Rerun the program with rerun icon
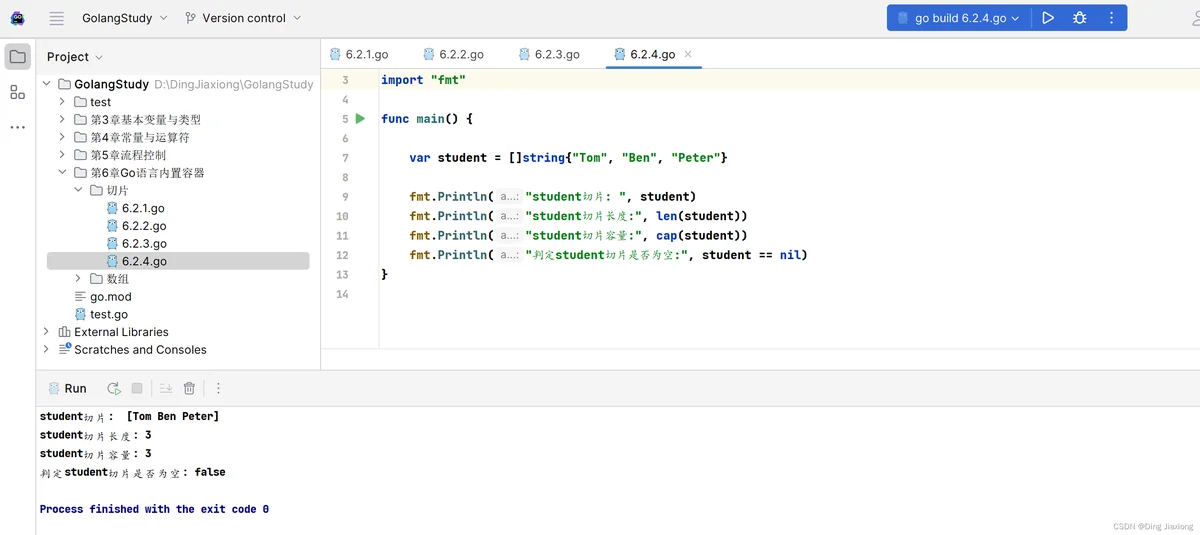Image resolution: width=1200 pixels, height=535 pixels. coord(114,388)
